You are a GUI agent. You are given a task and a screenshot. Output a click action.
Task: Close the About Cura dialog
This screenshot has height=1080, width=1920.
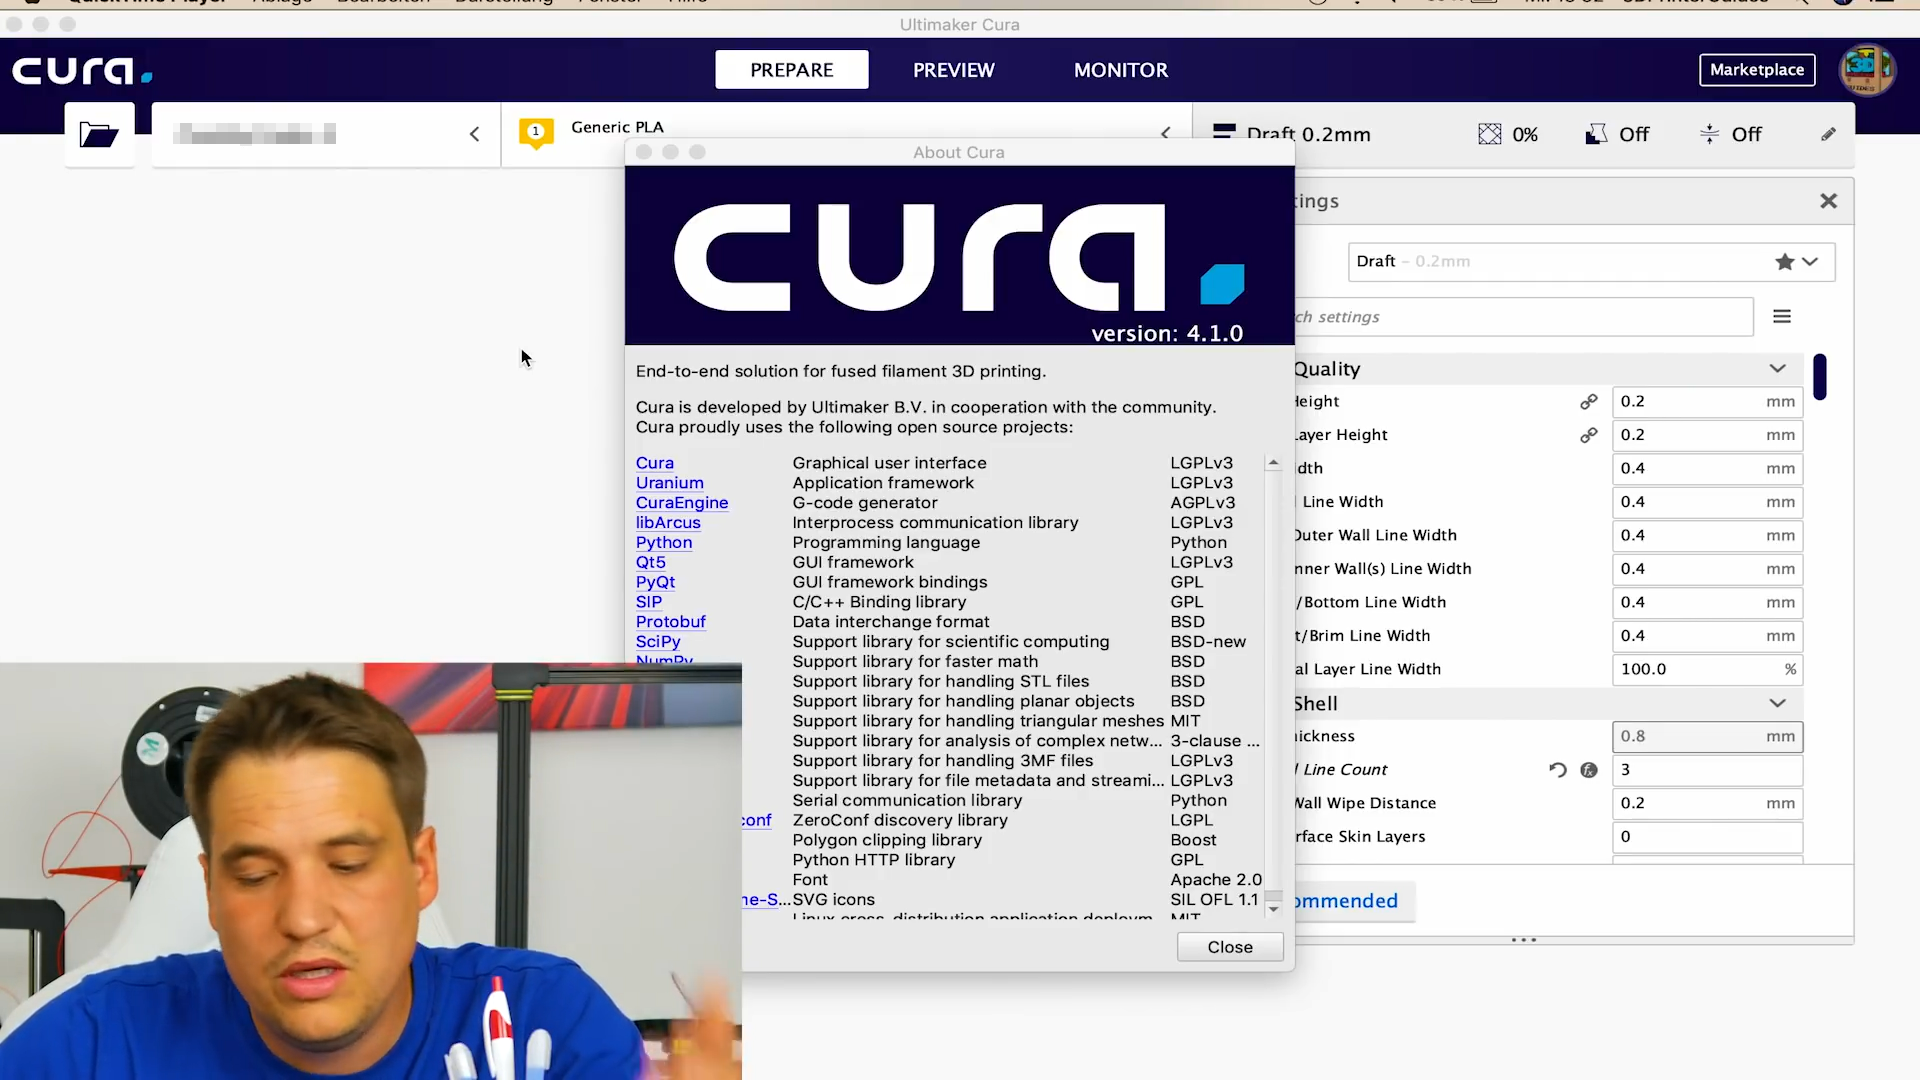pyautogui.click(x=1229, y=947)
